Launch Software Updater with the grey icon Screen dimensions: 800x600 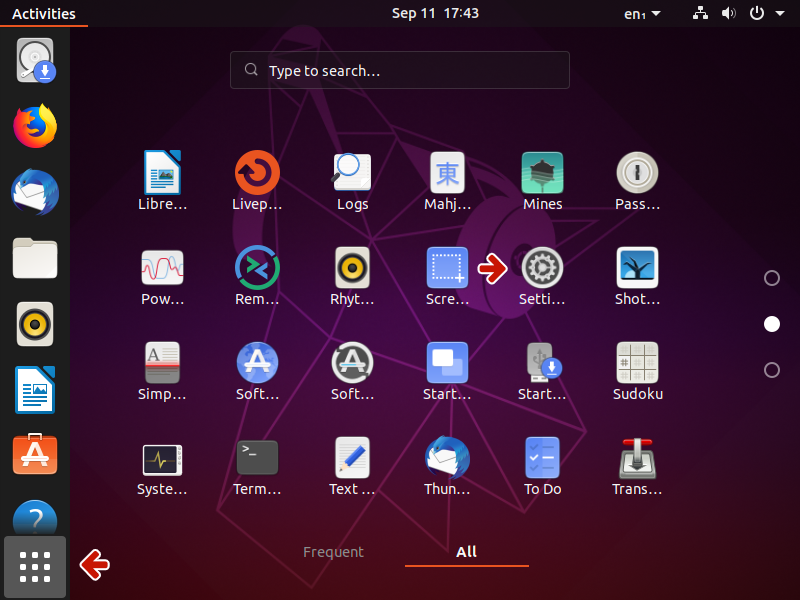(x=352, y=371)
